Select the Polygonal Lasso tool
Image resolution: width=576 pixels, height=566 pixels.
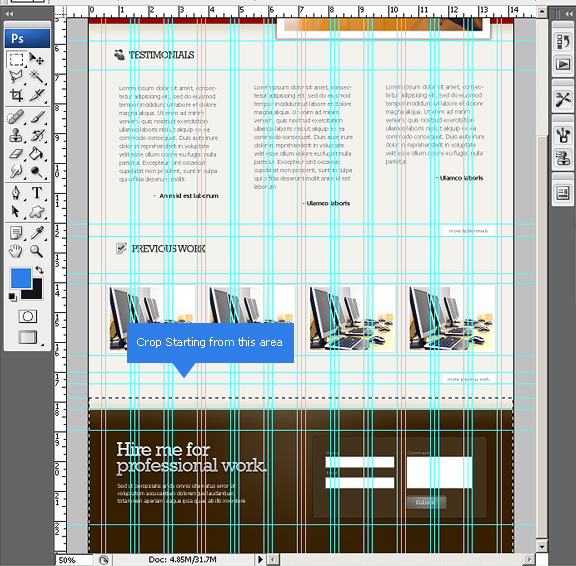16,77
